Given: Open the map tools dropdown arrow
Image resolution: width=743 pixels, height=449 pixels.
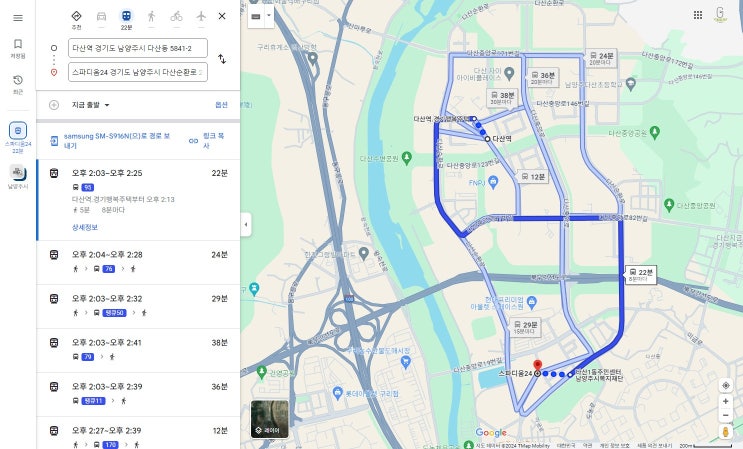Looking at the screenshot, I should click(269, 16).
